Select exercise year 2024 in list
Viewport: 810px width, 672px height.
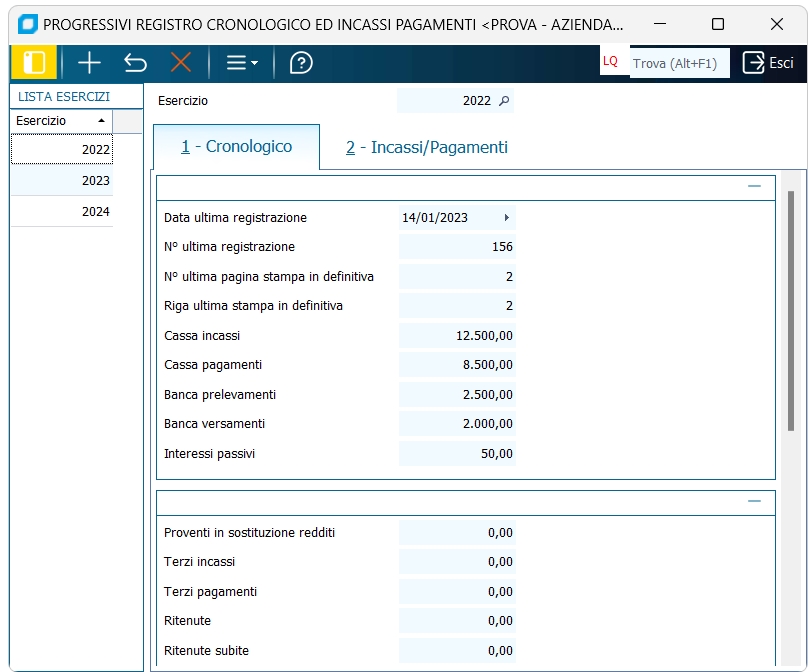[x=61, y=212]
